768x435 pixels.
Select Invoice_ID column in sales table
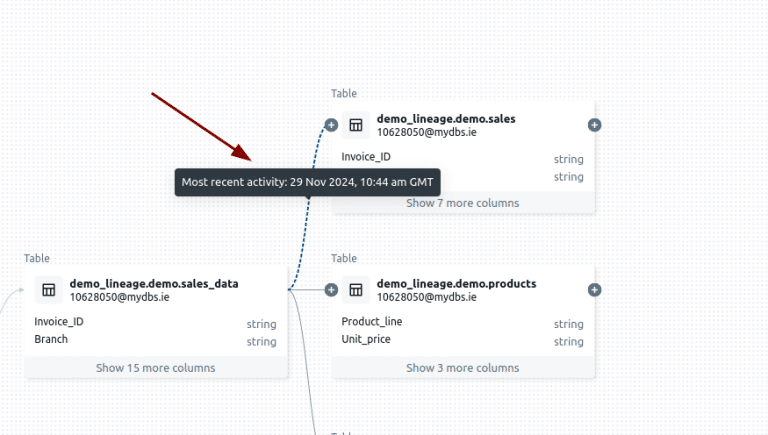[x=366, y=157]
